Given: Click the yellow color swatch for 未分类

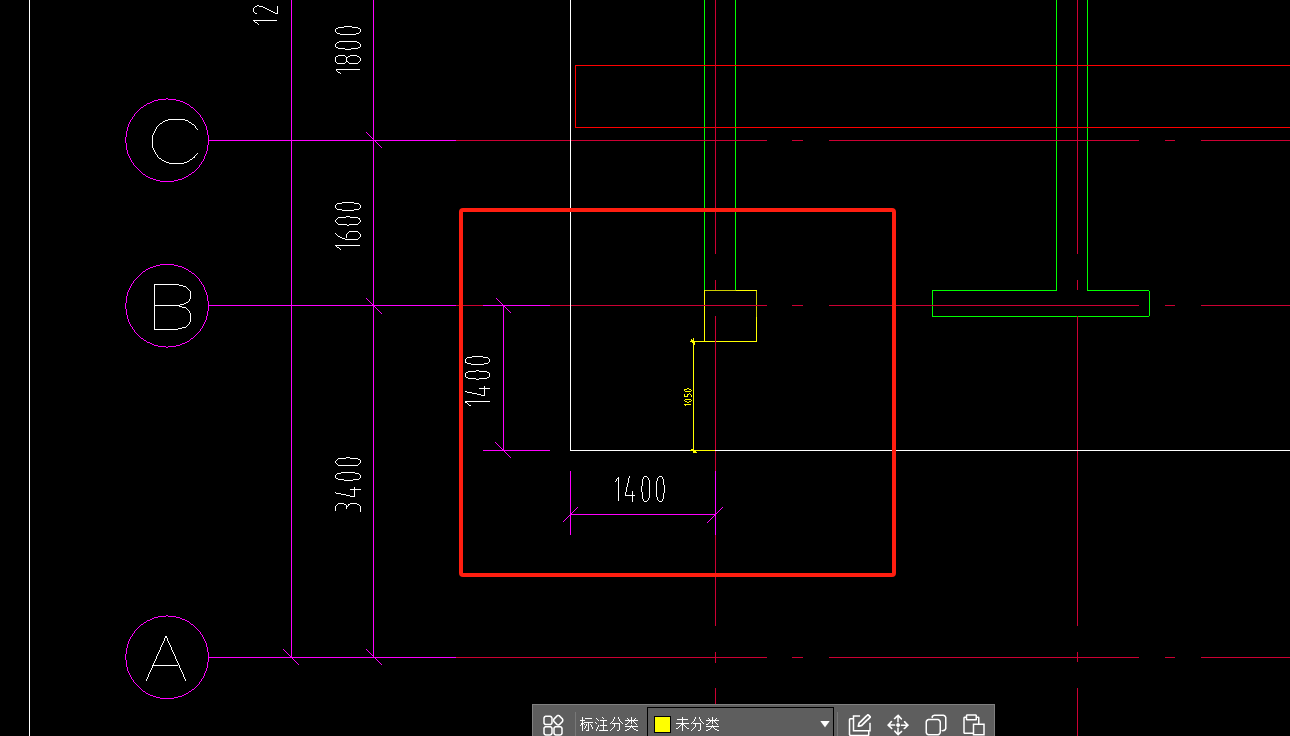Looking at the screenshot, I should [x=662, y=724].
